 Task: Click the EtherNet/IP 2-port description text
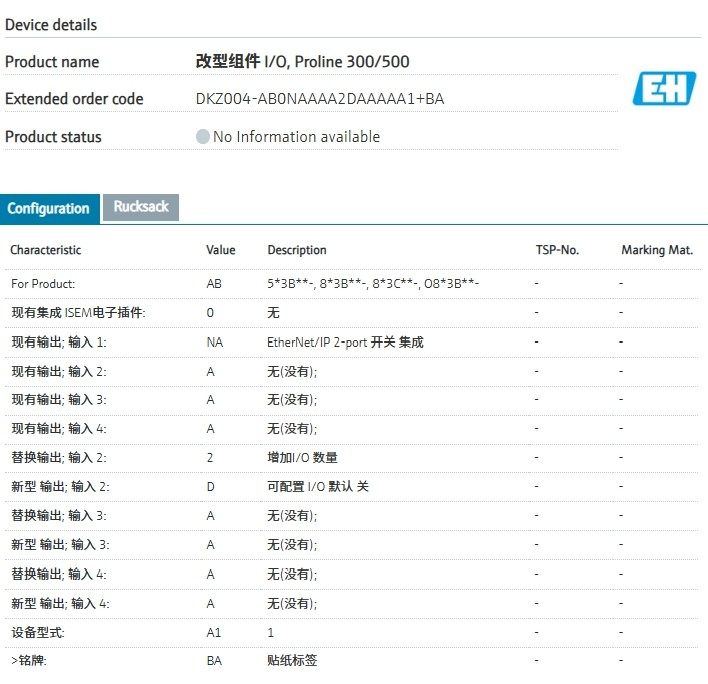[x=345, y=342]
